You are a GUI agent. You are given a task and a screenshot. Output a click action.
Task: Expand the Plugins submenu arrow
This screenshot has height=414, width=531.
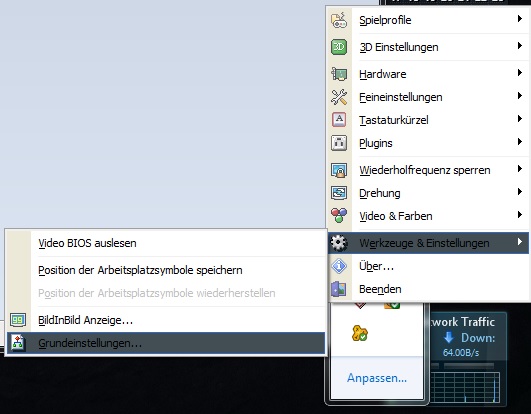519,141
